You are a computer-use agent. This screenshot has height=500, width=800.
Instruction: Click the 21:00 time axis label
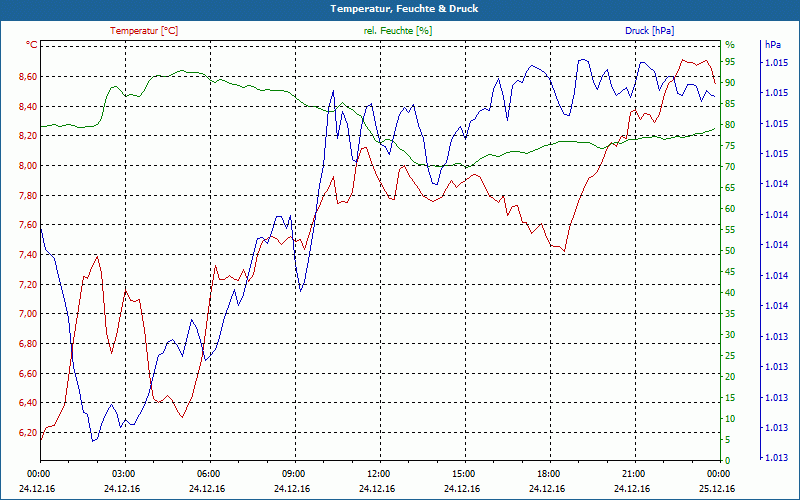(x=633, y=473)
